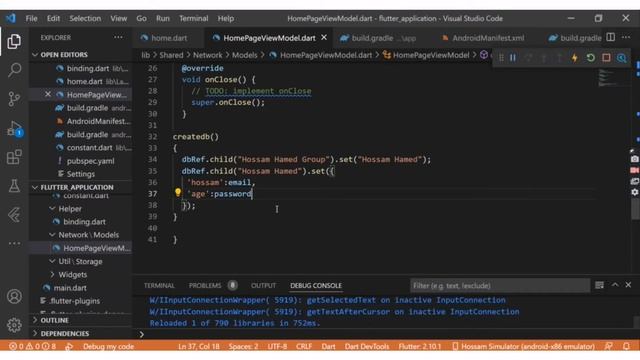
Task: Open editor More Actions ellipsis
Action: tap(626, 37)
